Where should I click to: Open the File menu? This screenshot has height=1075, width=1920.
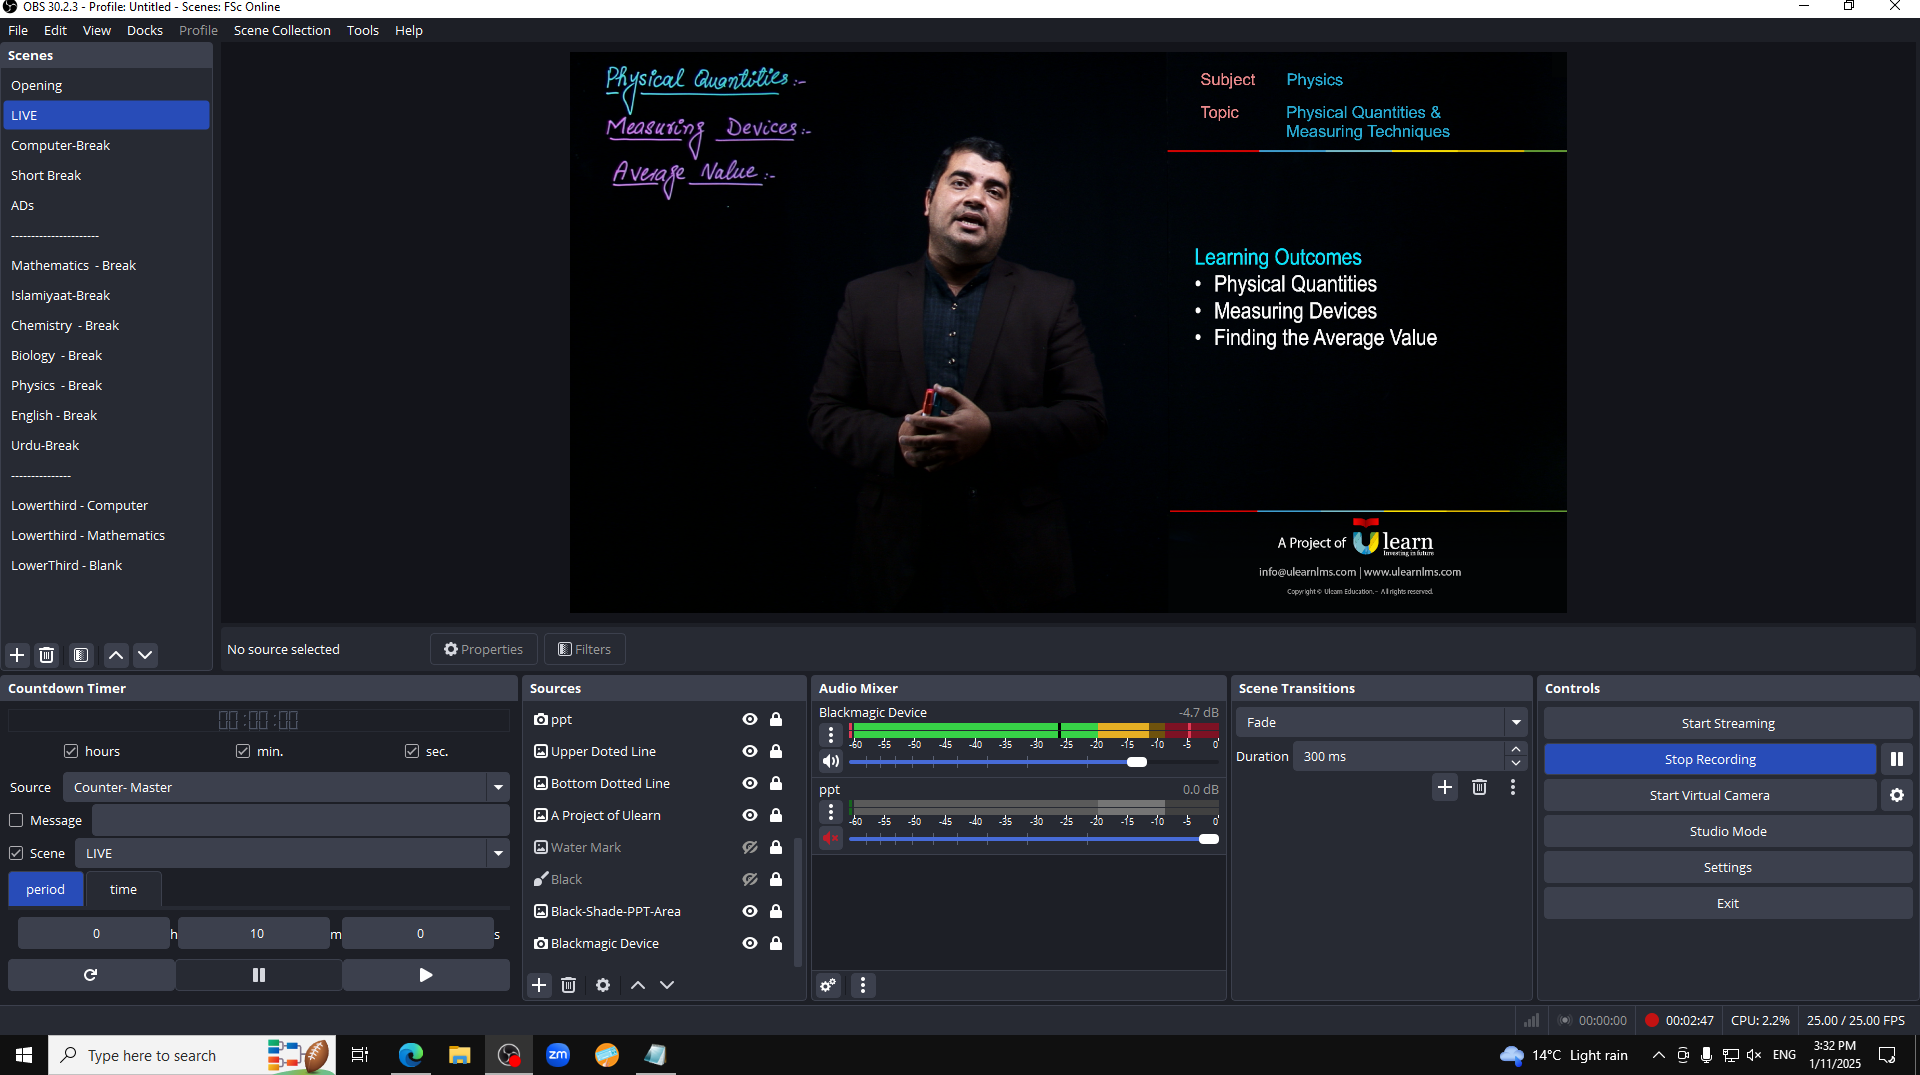click(18, 30)
